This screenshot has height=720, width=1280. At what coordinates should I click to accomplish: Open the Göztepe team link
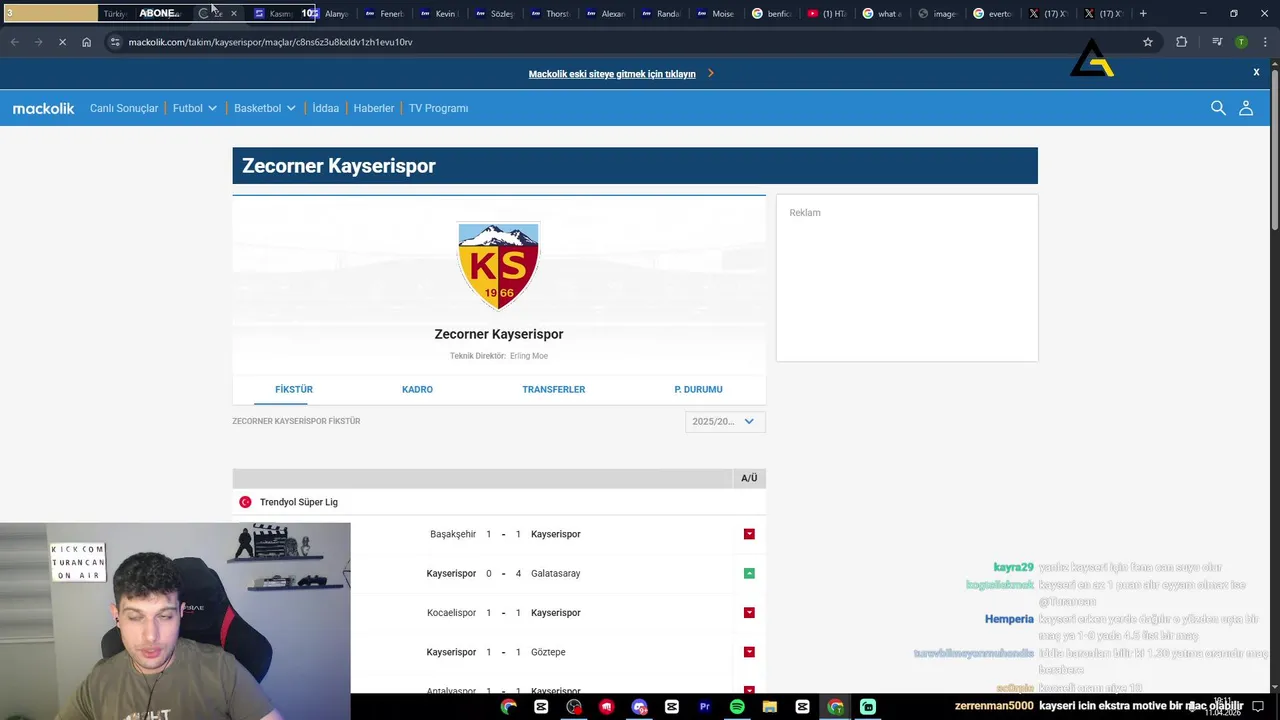[548, 652]
